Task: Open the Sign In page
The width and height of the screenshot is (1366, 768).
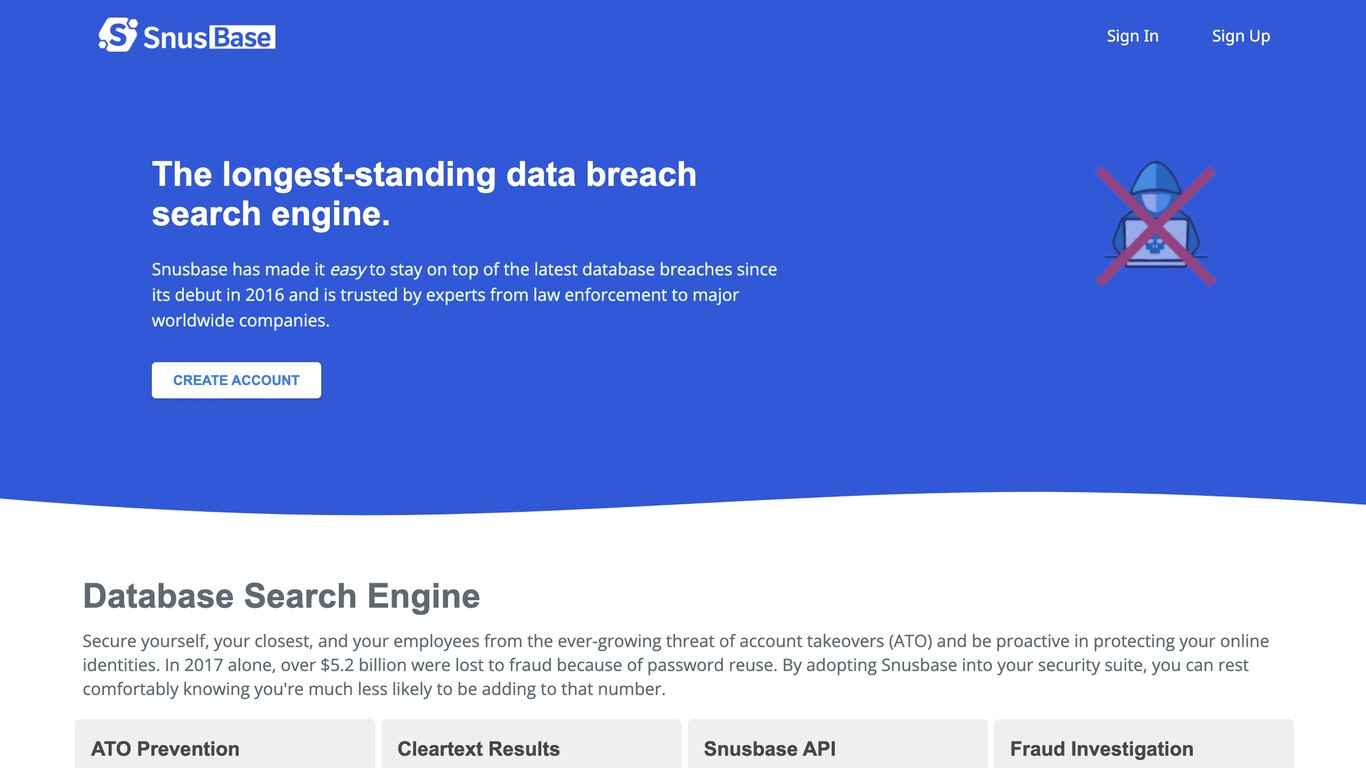Action: [1132, 36]
